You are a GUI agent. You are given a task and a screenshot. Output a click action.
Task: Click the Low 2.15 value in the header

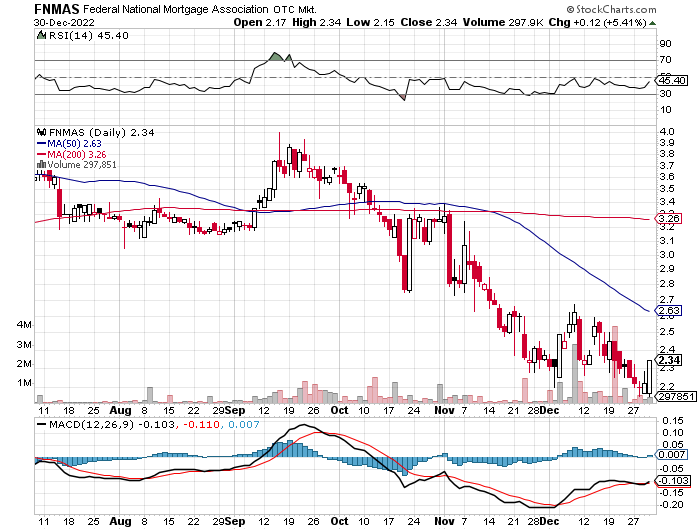(371, 22)
